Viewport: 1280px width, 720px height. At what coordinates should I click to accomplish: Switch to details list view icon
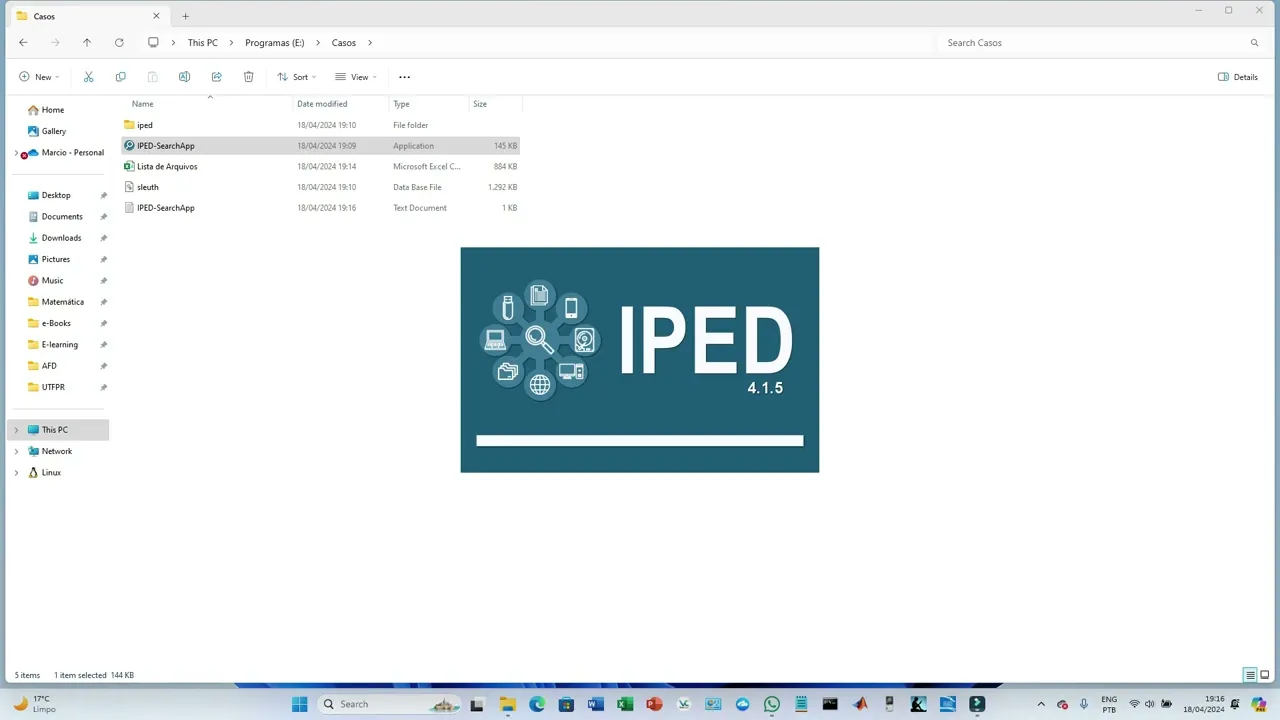tap(1250, 675)
